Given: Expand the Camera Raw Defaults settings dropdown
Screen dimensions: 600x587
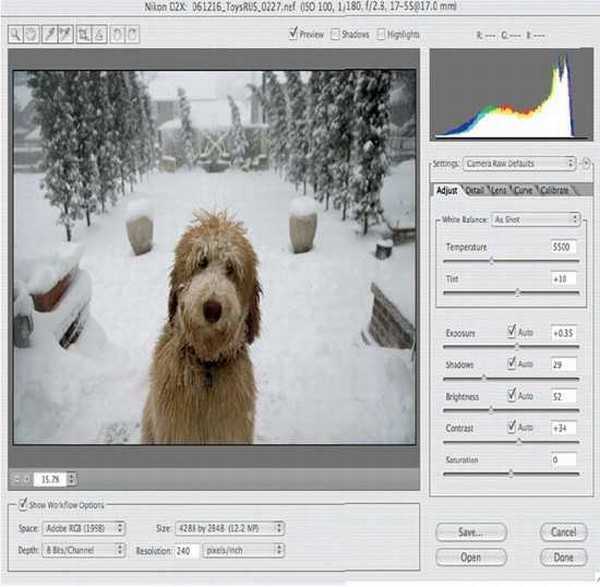Looking at the screenshot, I should (518, 163).
